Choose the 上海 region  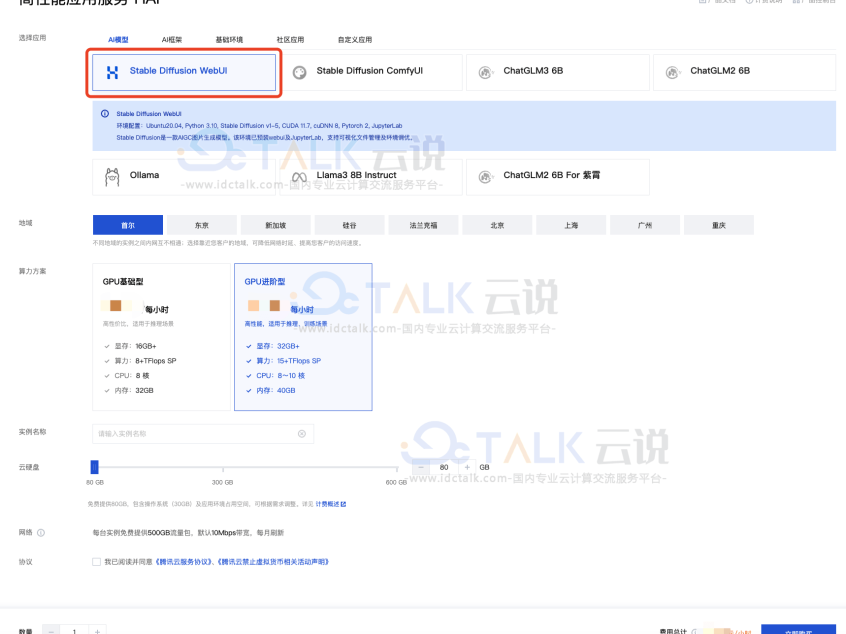tap(571, 225)
